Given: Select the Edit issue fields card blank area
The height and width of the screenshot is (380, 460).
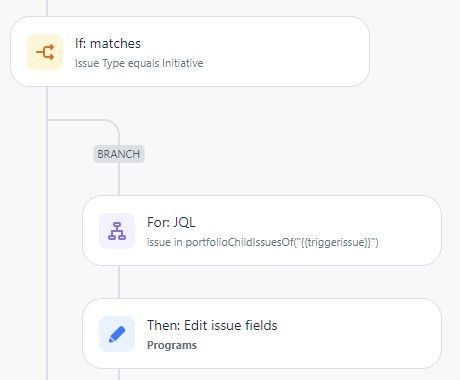Looking at the screenshot, I should [x=360, y=334].
